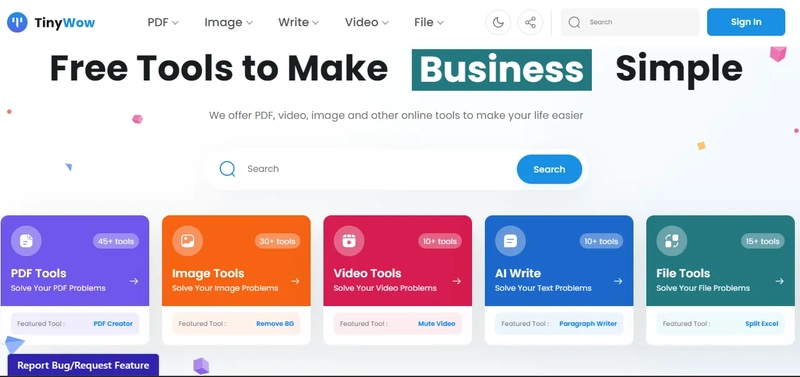Click the blue Search button
This screenshot has width=800, height=377.
click(x=549, y=169)
